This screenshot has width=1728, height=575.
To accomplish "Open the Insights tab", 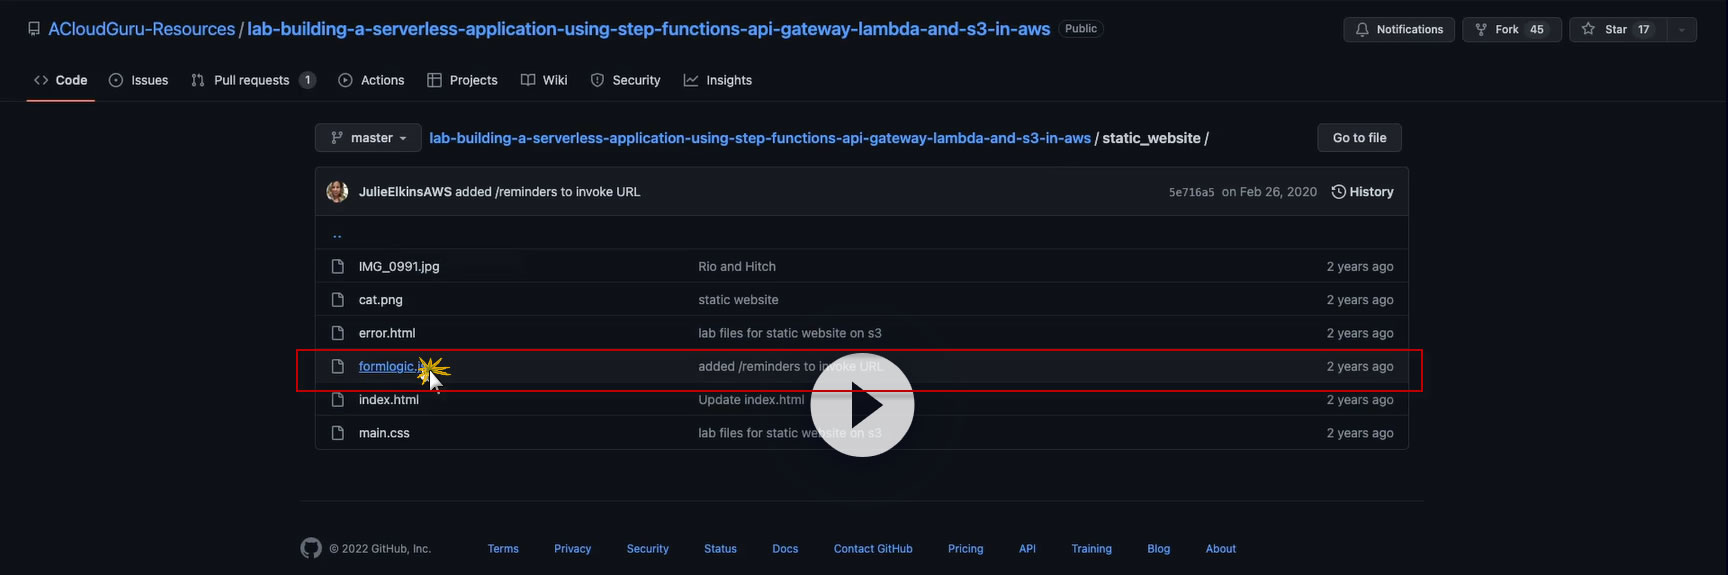I will click(x=718, y=80).
